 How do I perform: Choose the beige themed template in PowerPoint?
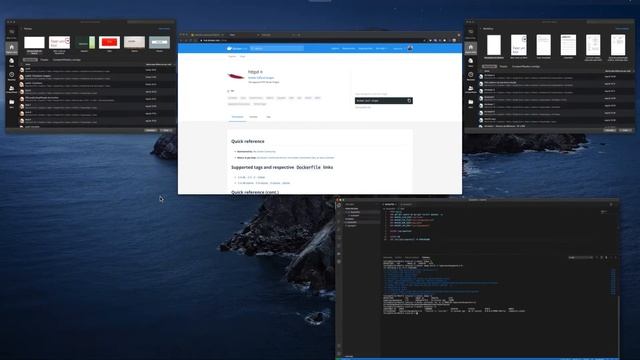(x=134, y=42)
